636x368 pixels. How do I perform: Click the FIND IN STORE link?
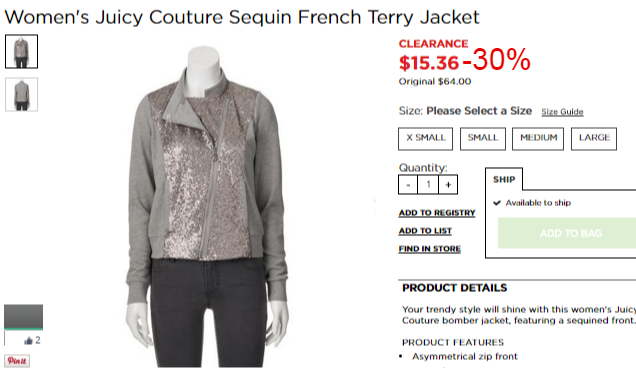[430, 249]
